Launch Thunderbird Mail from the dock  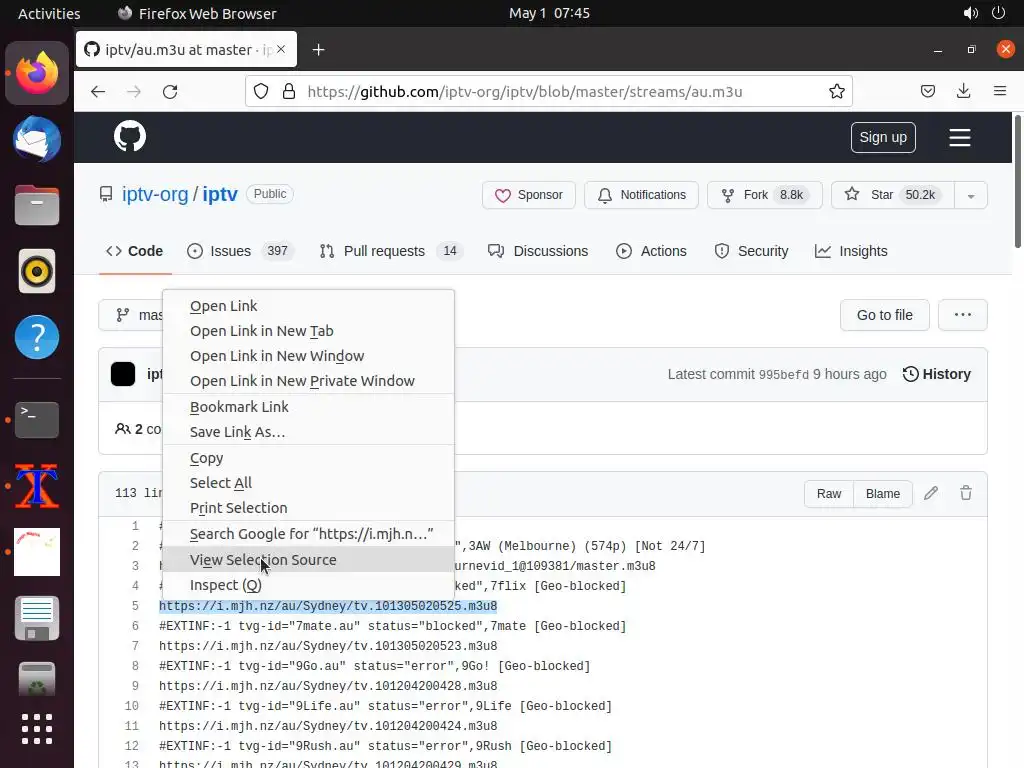(37, 139)
